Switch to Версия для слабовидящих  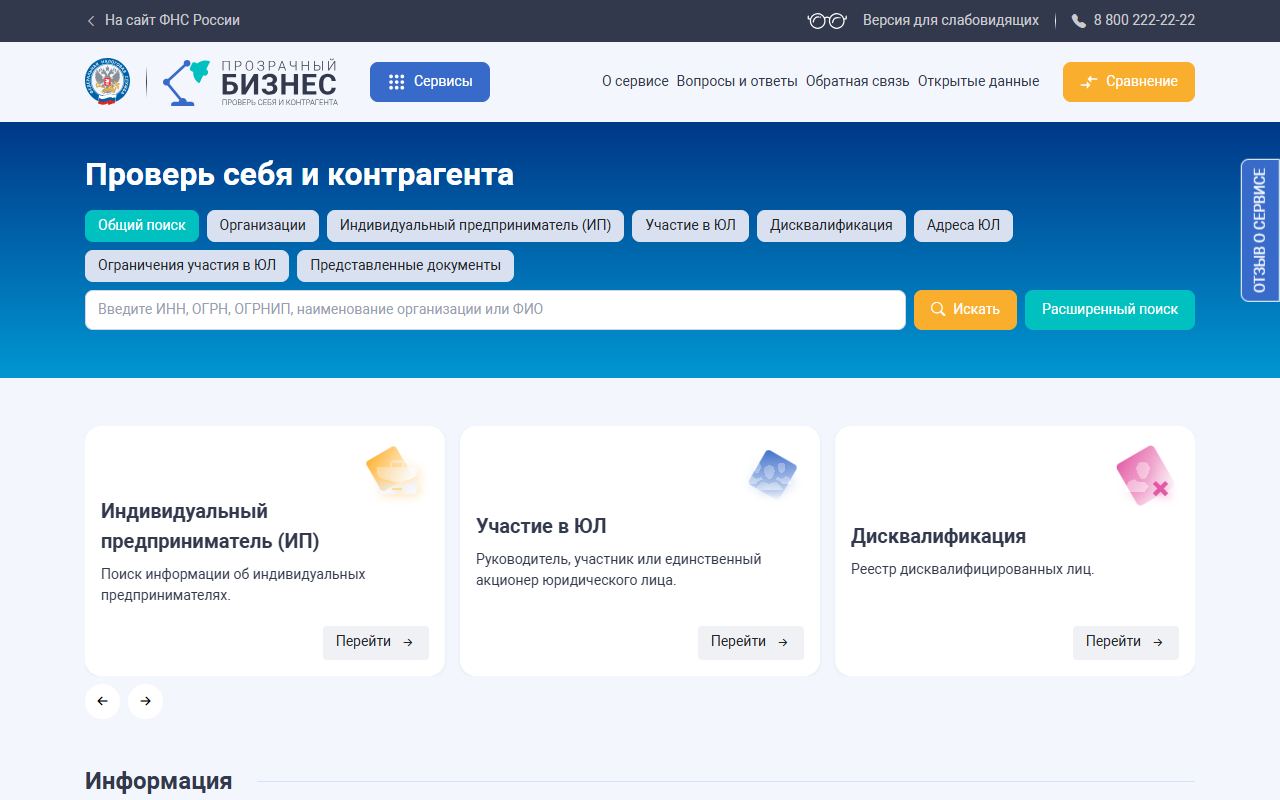pos(951,20)
